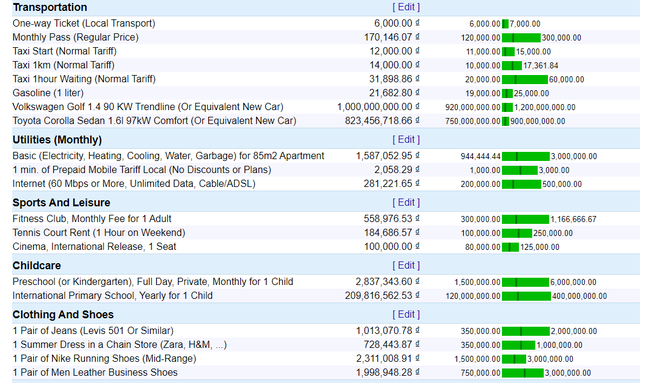Select the Basic utilities 85m2 Apartment row
This screenshot has height=383, width=660.
pyautogui.click(x=326, y=156)
